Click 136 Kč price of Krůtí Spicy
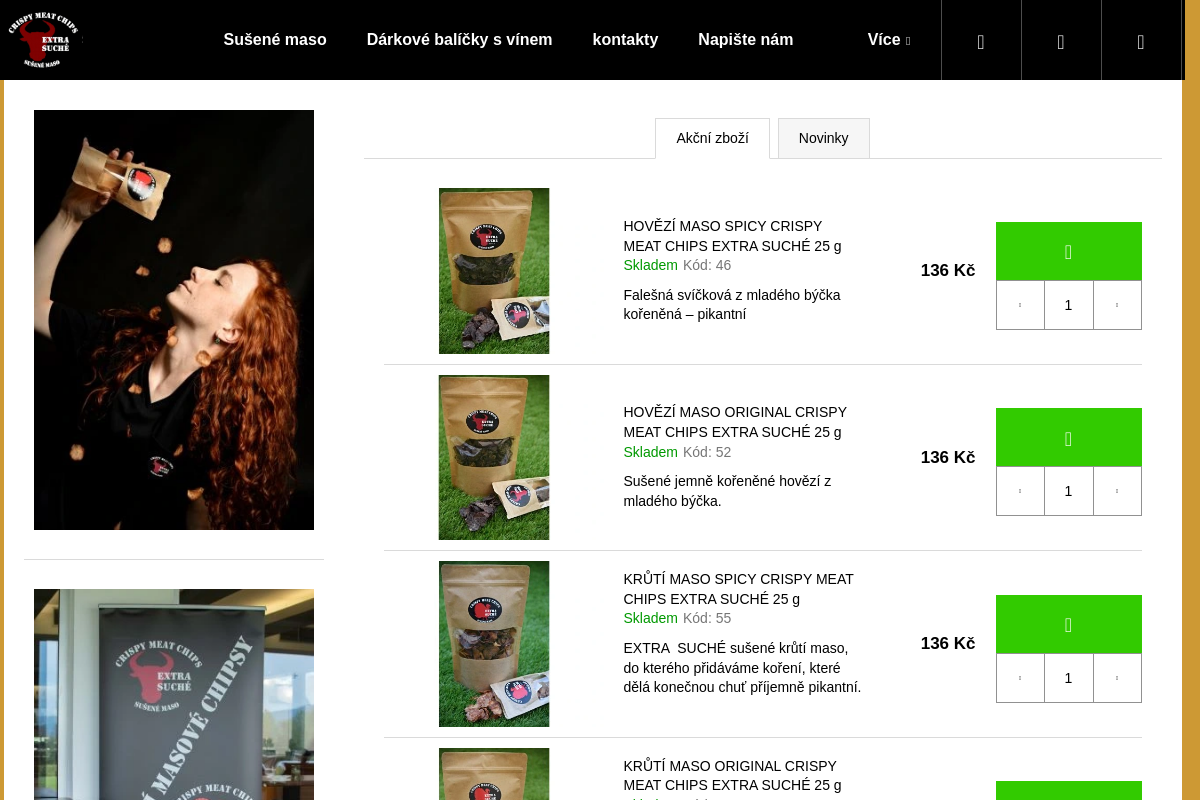The image size is (1200, 800). click(948, 644)
